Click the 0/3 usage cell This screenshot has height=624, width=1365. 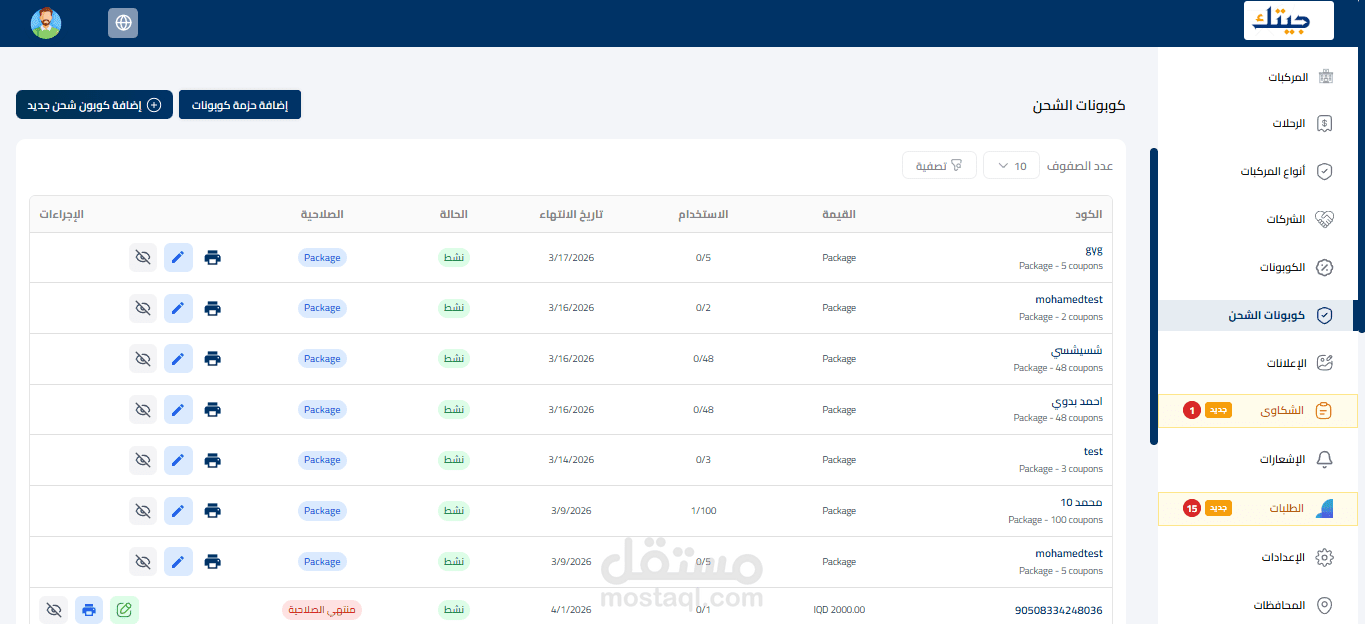click(x=703, y=461)
